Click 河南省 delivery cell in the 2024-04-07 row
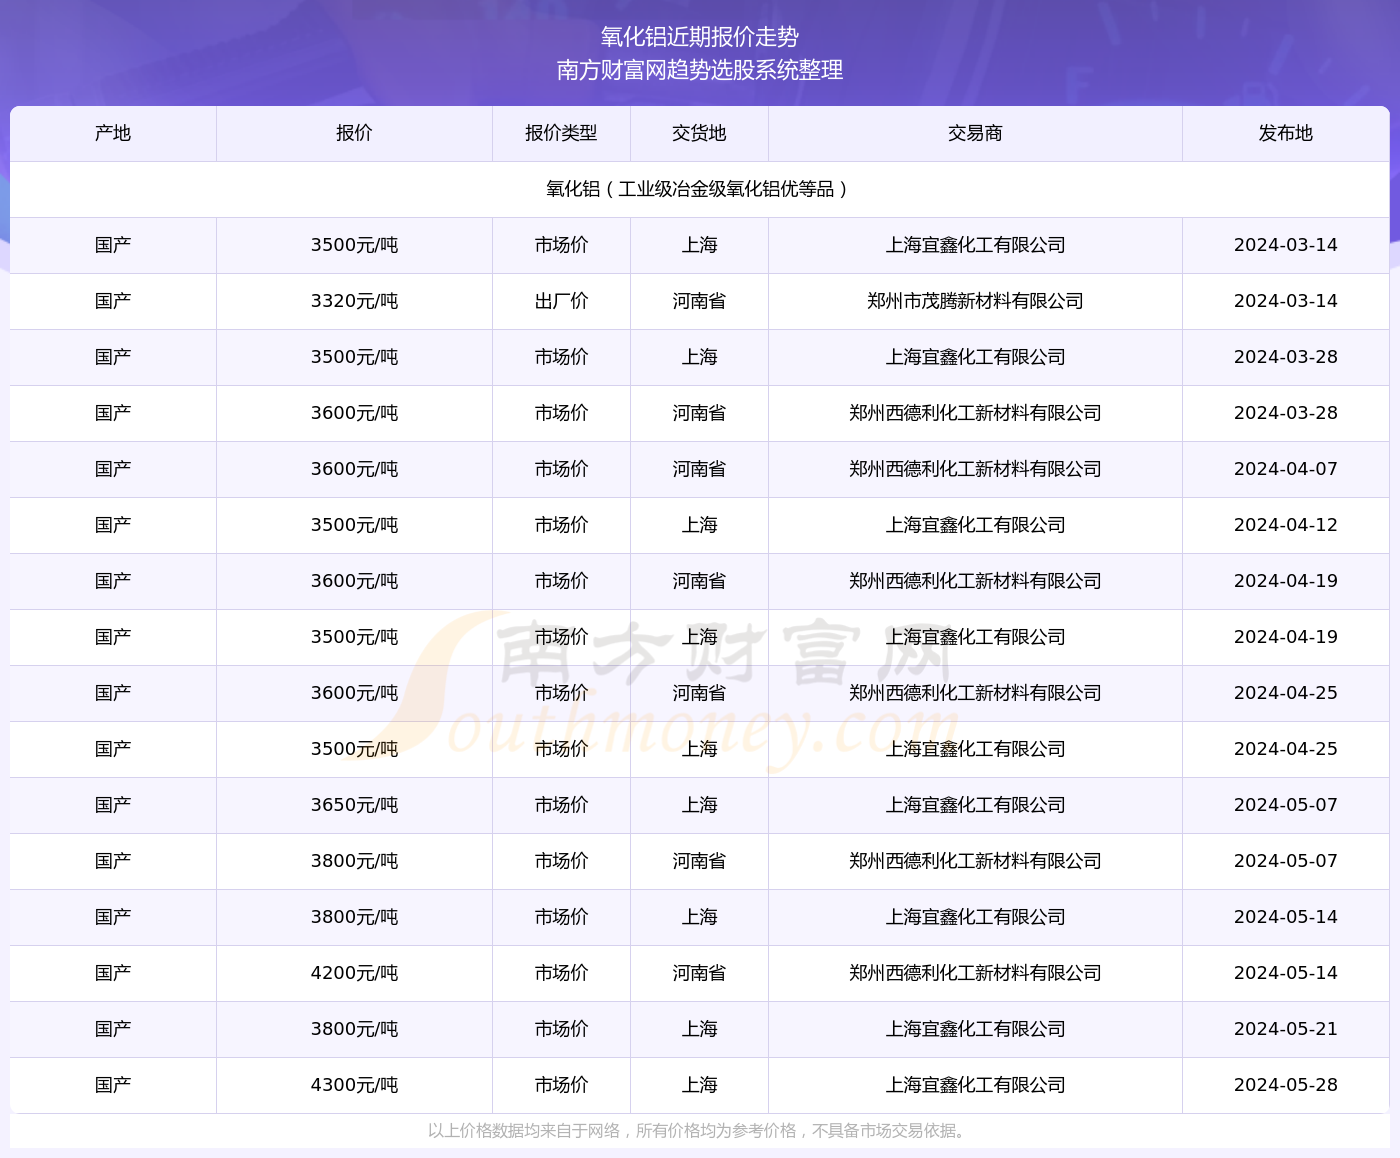The height and width of the screenshot is (1158, 1400). tap(699, 469)
